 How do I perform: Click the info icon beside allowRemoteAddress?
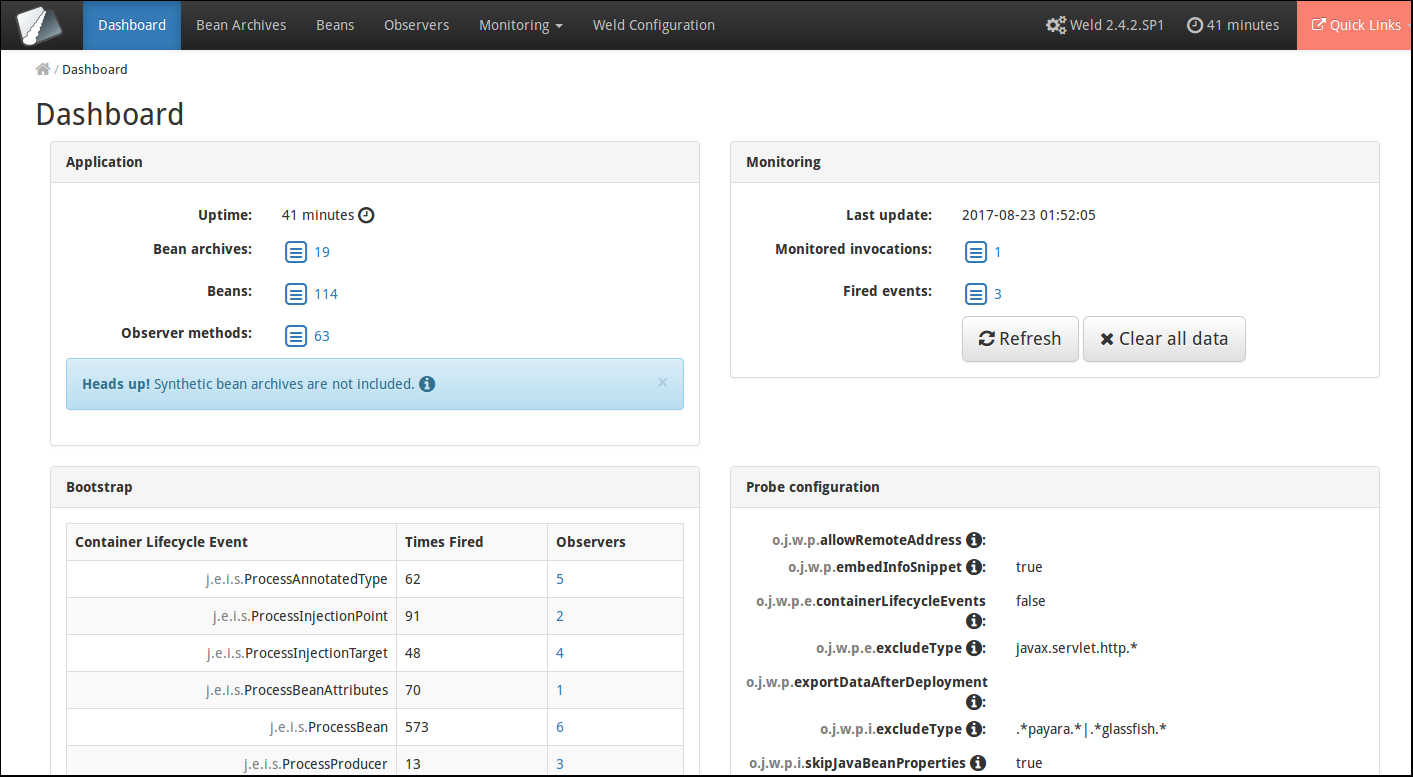tap(973, 539)
